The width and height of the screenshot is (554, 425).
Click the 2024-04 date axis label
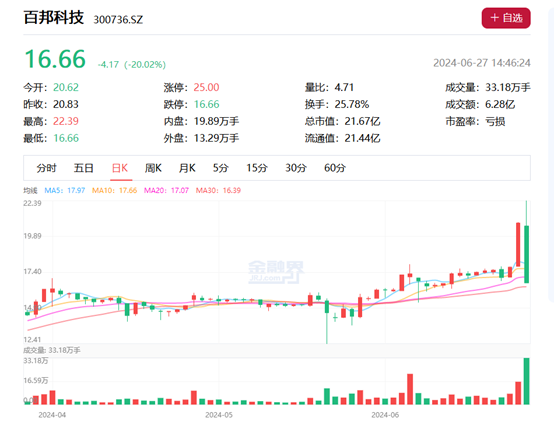pos(52,415)
